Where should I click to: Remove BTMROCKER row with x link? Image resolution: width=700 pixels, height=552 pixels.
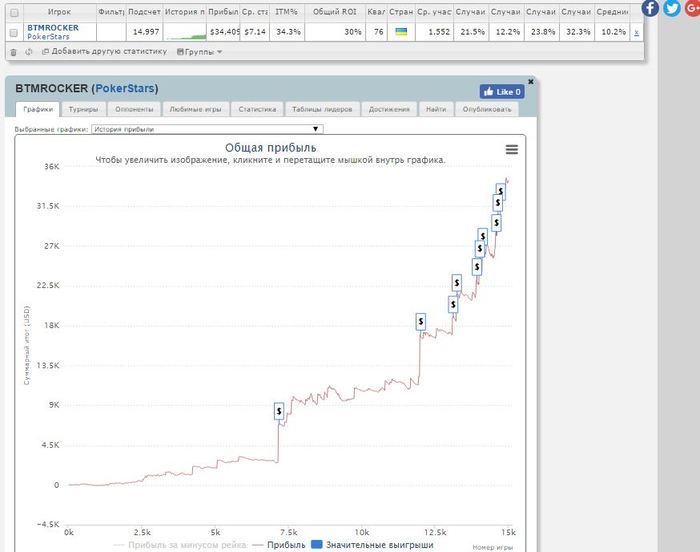pos(636,32)
